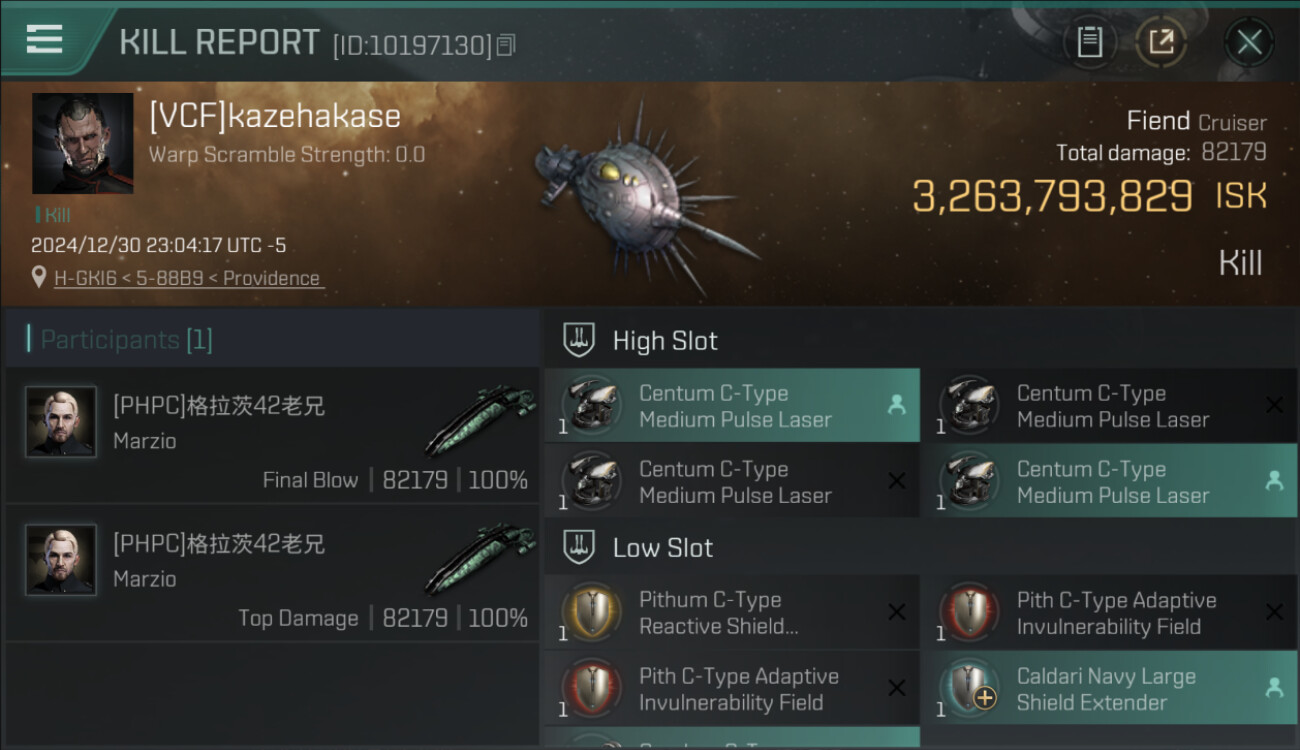Click the Top Damage participant's ship icon
1300x750 pixels.
pos(480,560)
